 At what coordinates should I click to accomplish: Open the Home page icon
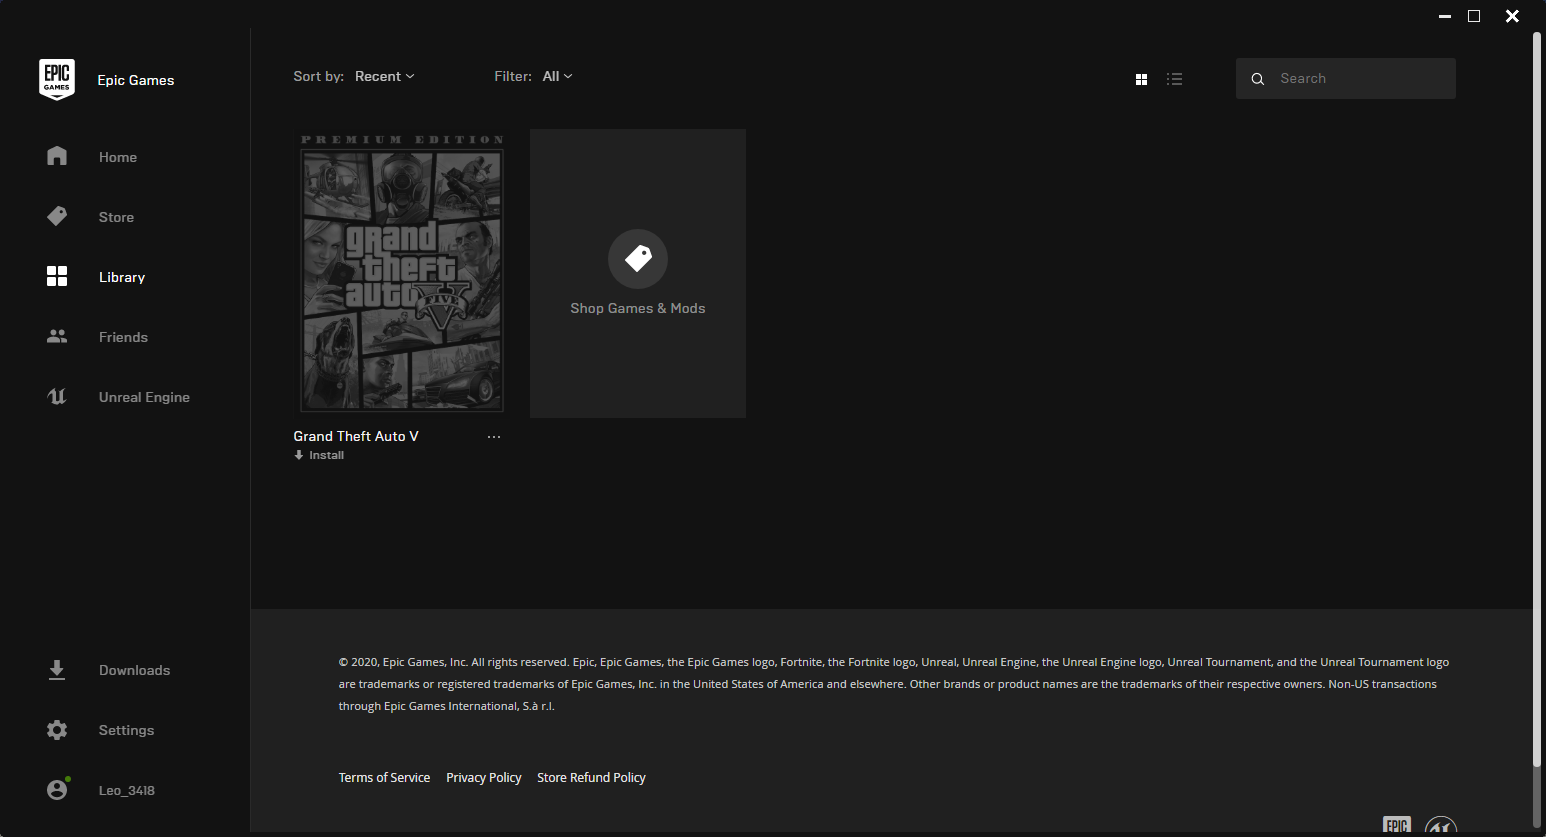point(57,156)
